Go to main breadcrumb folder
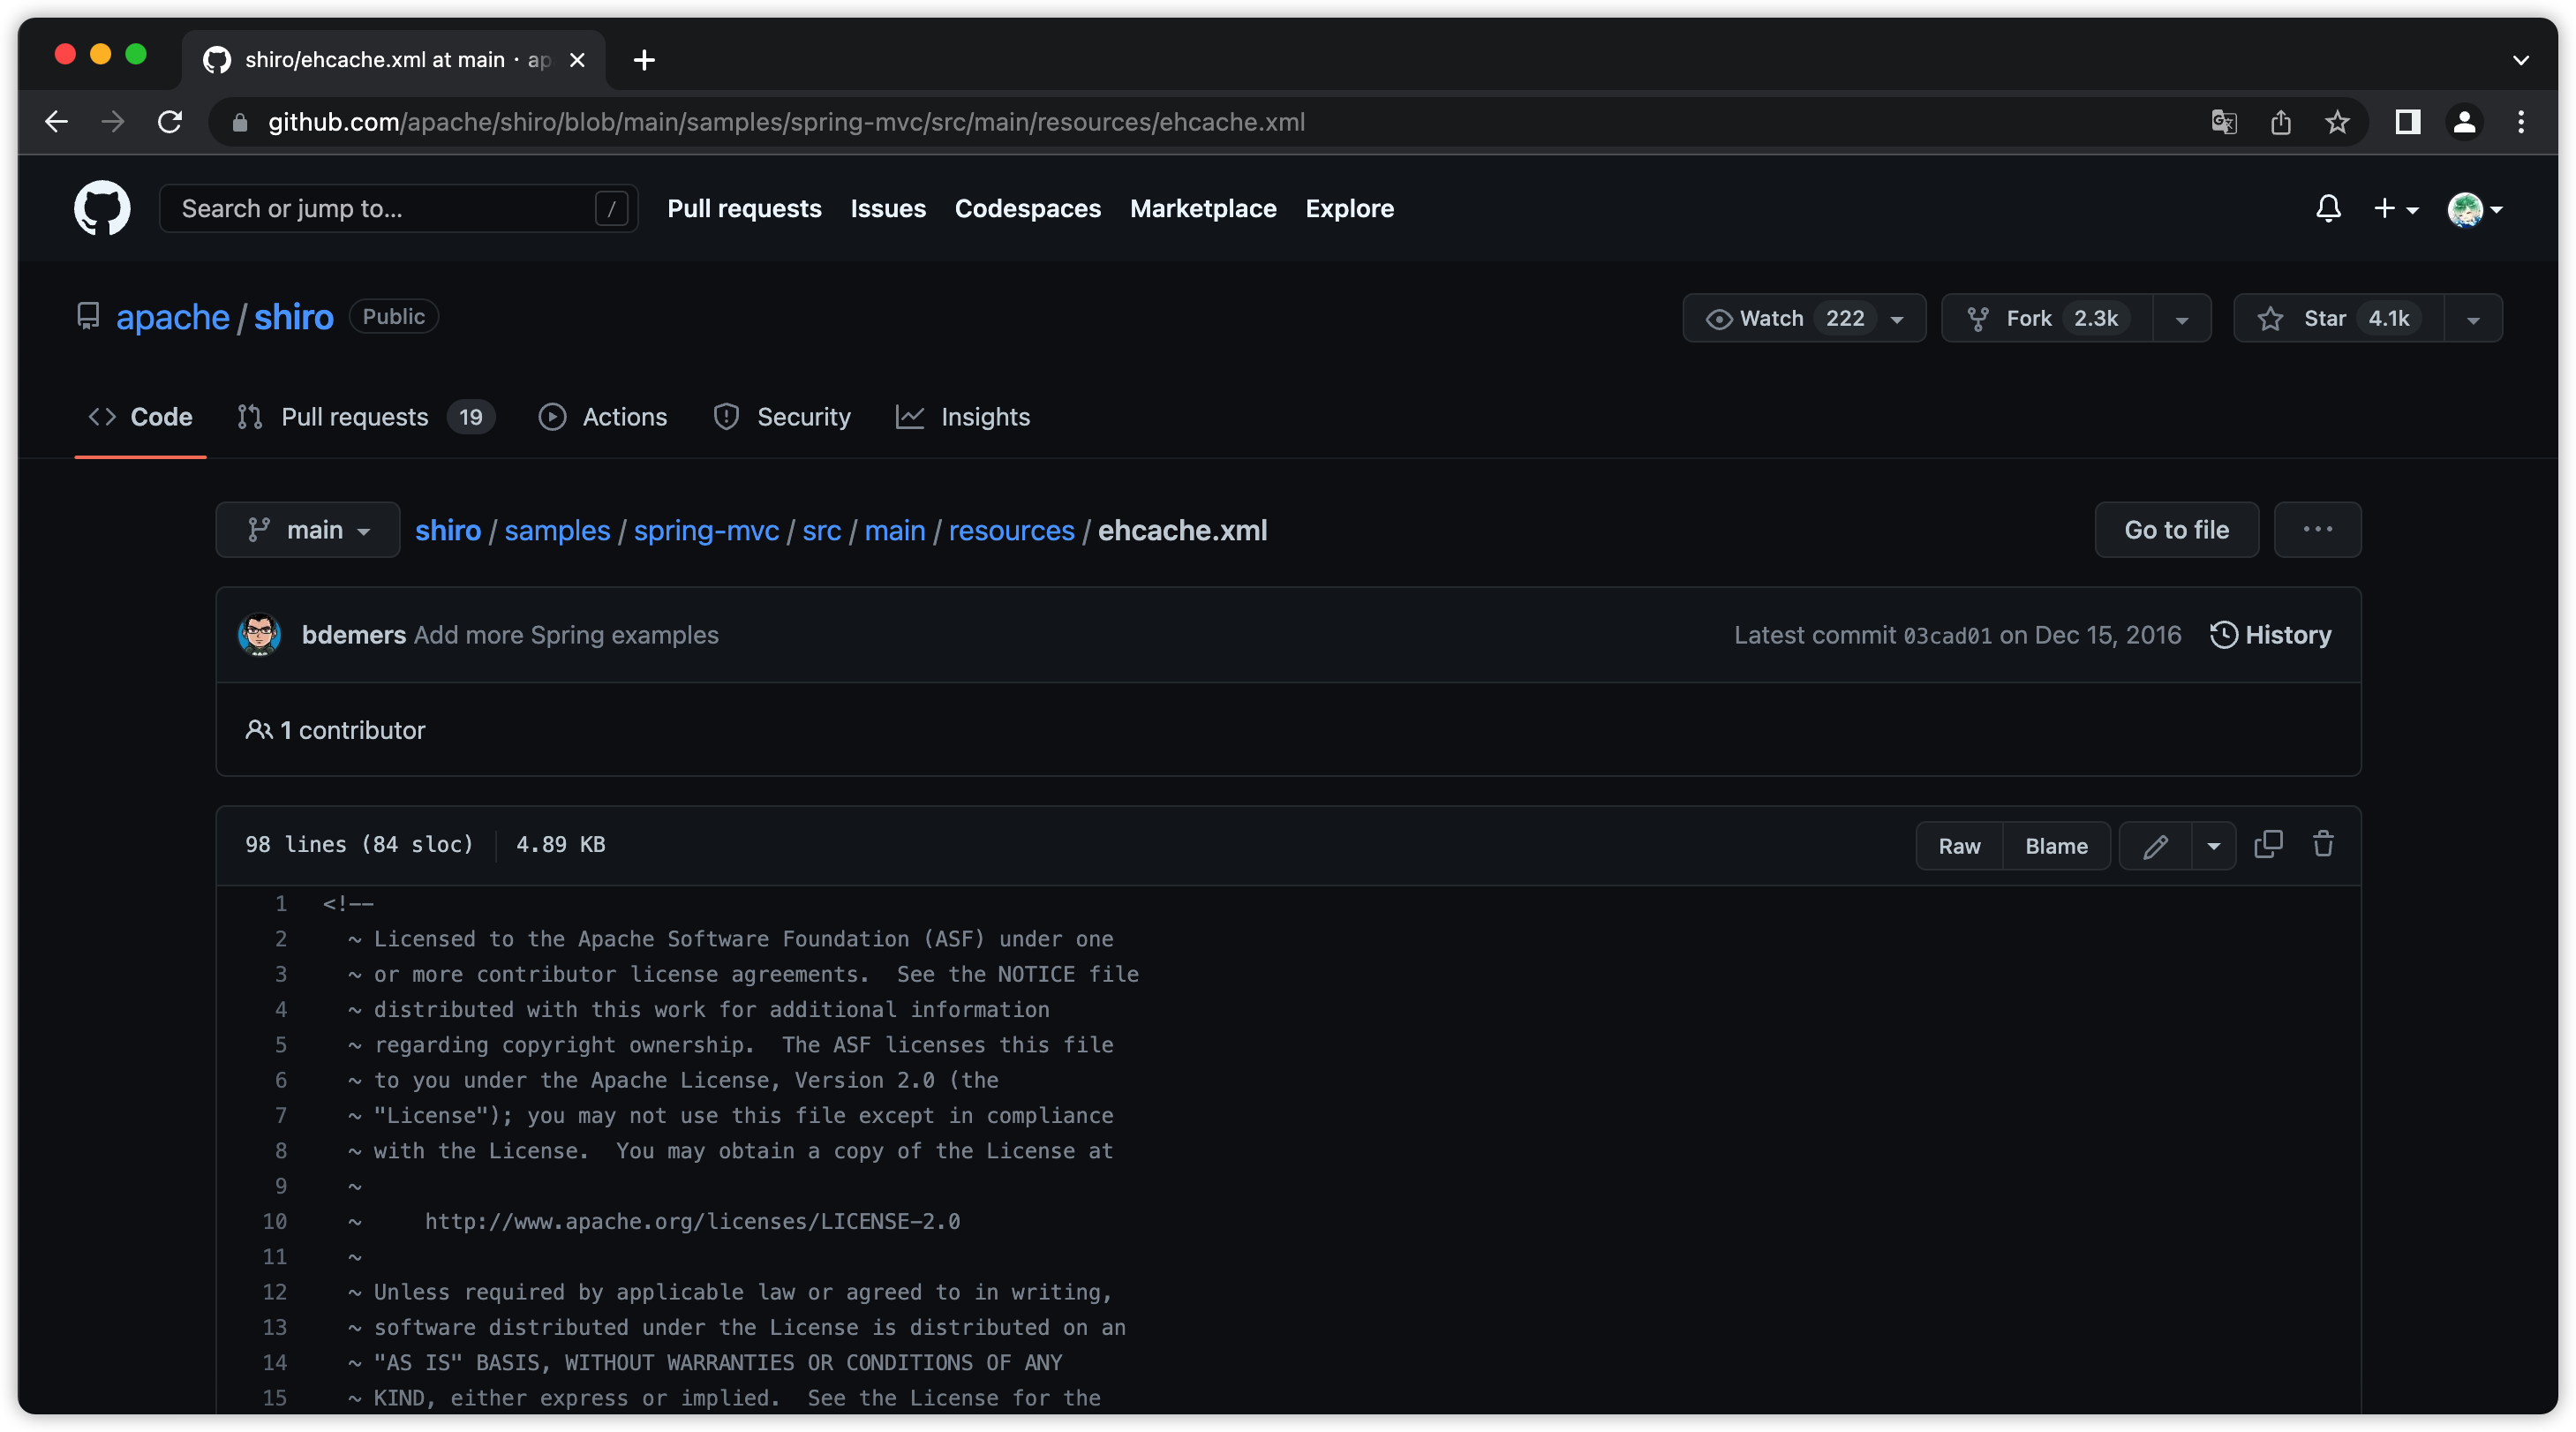Image resolution: width=2576 pixels, height=1432 pixels. pos(895,530)
